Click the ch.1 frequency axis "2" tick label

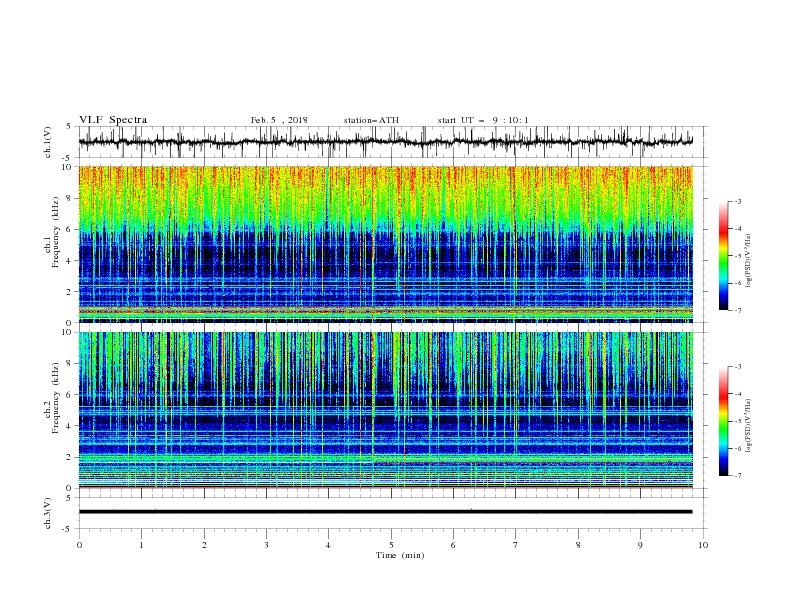(x=71, y=292)
